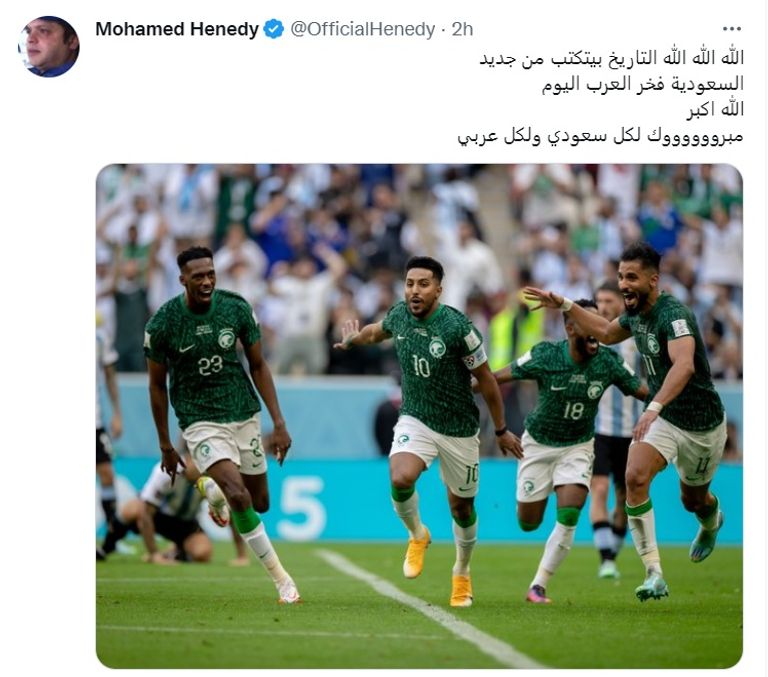Image resolution: width=768 pixels, height=677 pixels.
Task: Click the second line mentioning السعودية
Action: (643, 84)
